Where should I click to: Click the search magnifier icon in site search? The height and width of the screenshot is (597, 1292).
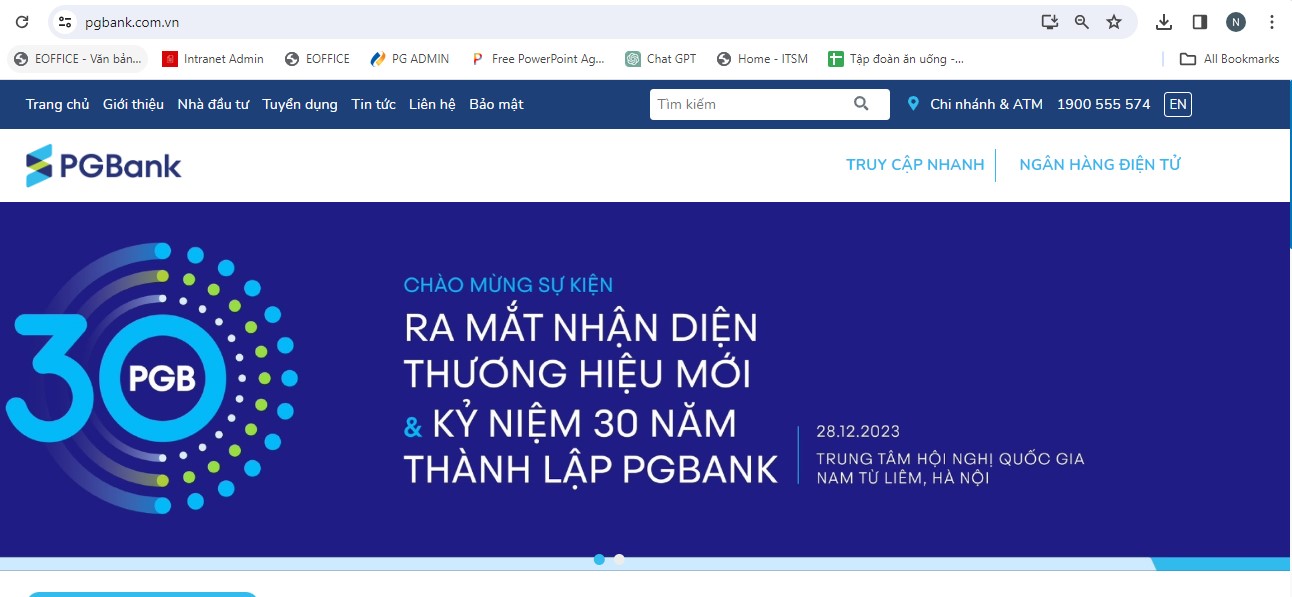862,104
